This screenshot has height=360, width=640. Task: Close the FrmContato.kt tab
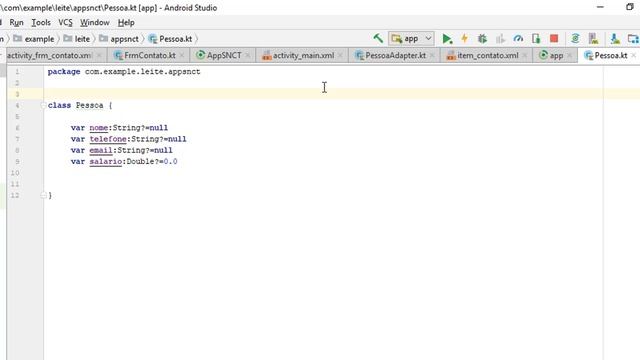(182, 56)
